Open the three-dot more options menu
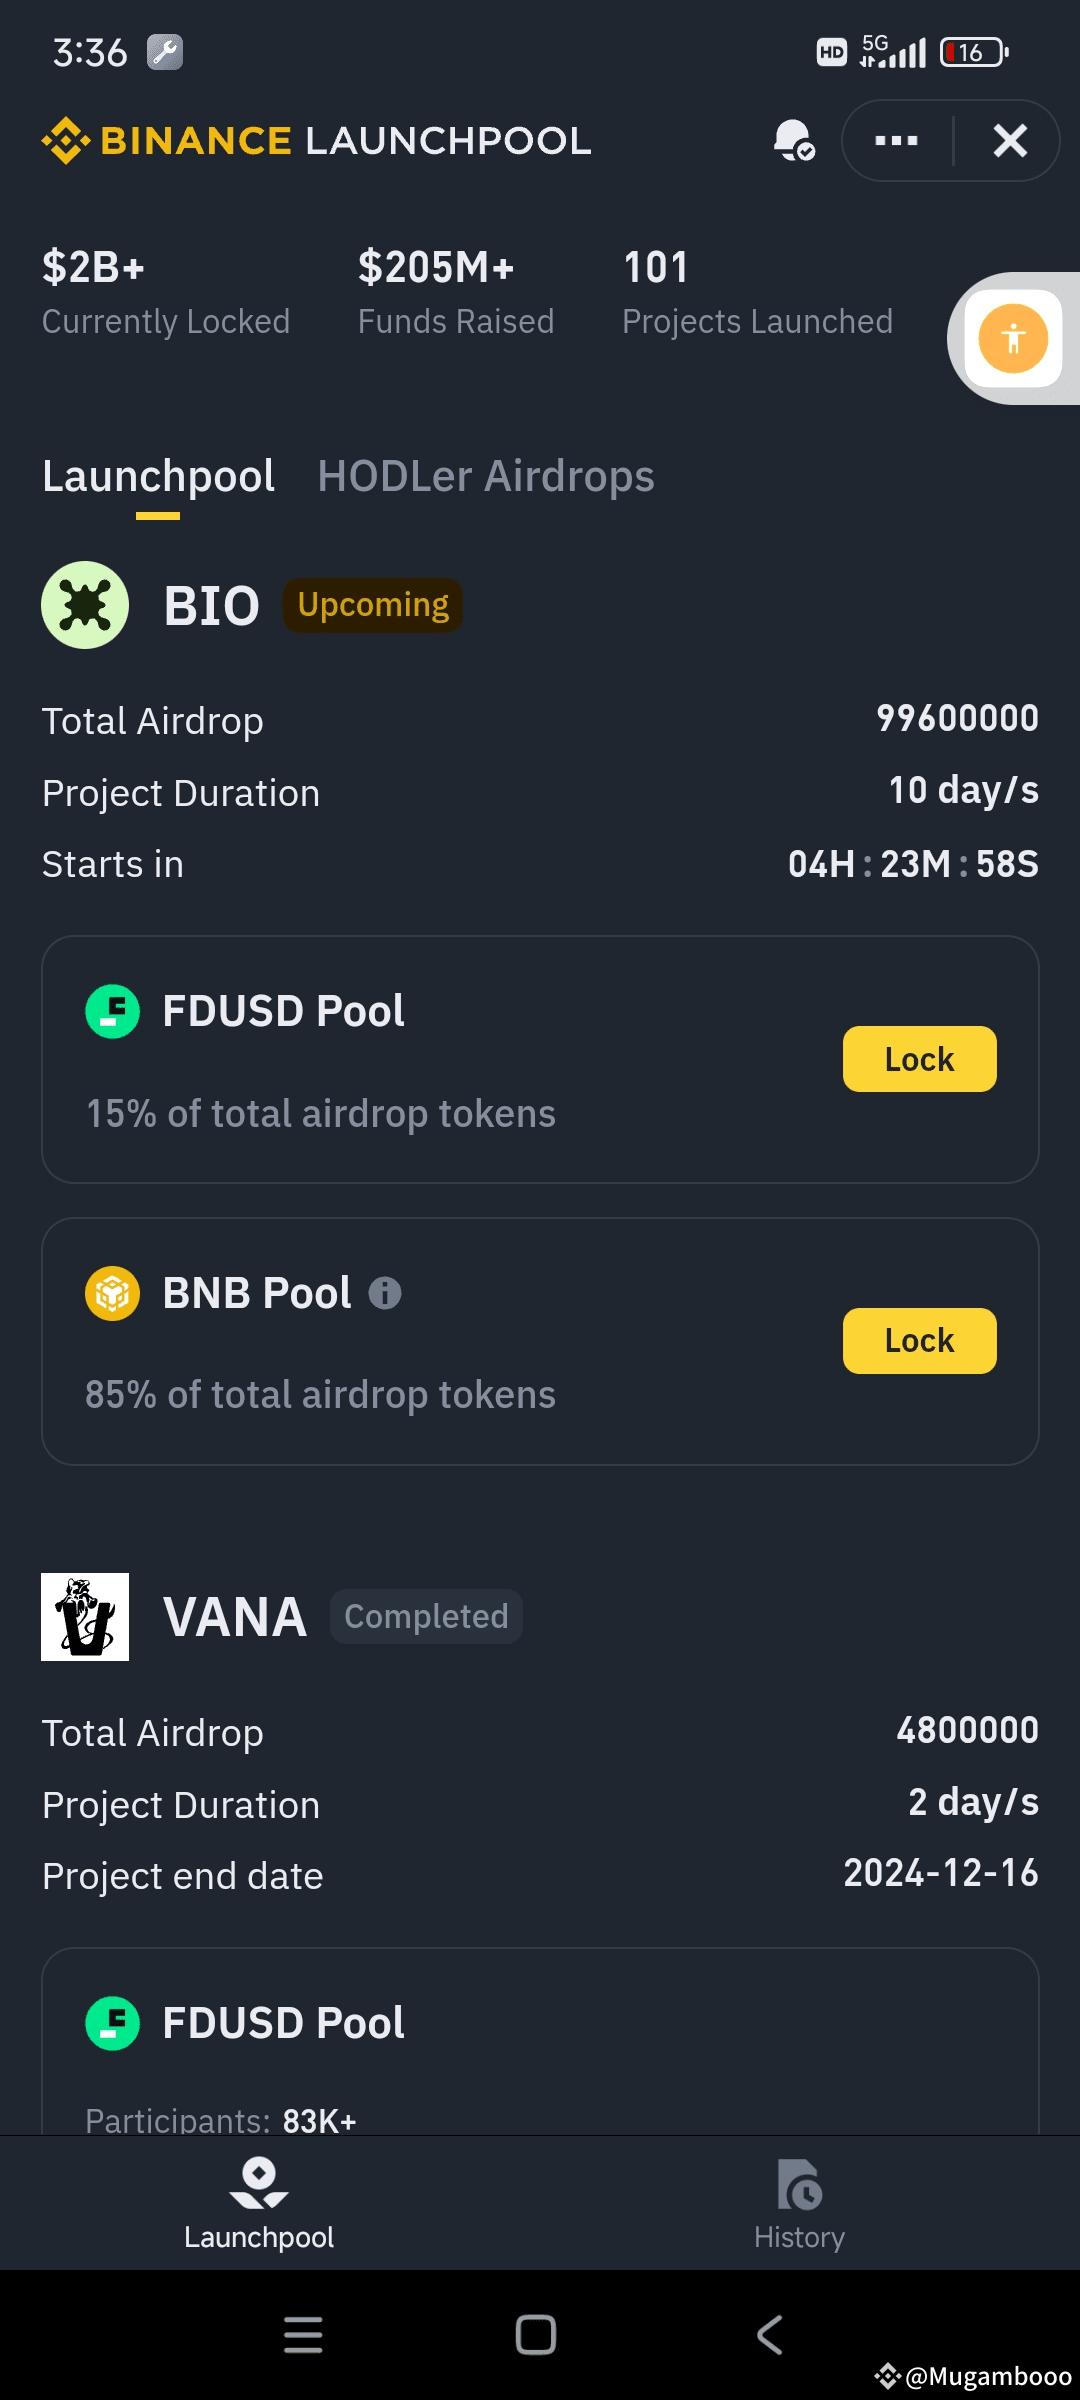 tap(896, 141)
